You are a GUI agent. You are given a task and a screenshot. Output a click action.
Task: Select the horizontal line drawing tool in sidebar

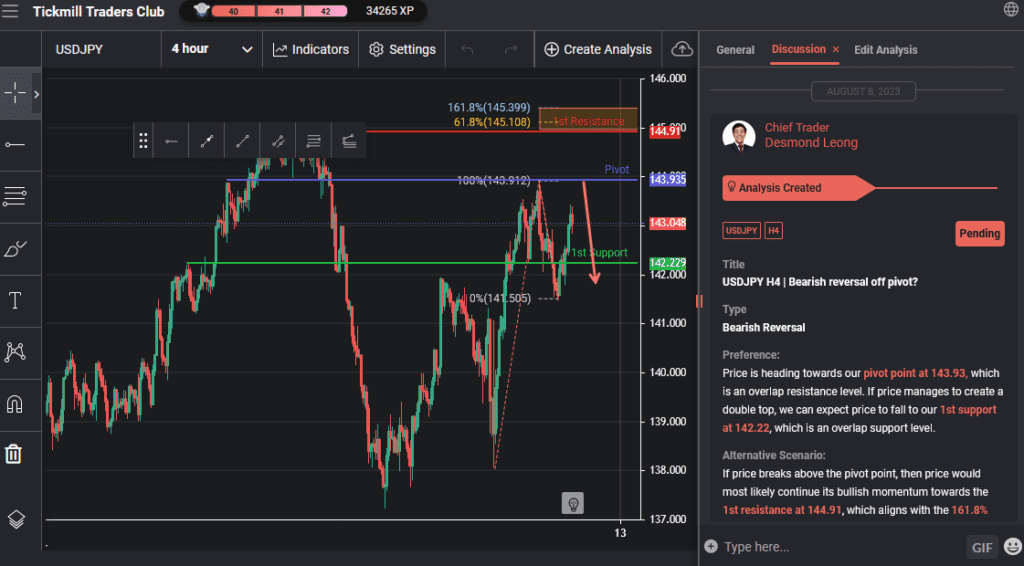15,144
